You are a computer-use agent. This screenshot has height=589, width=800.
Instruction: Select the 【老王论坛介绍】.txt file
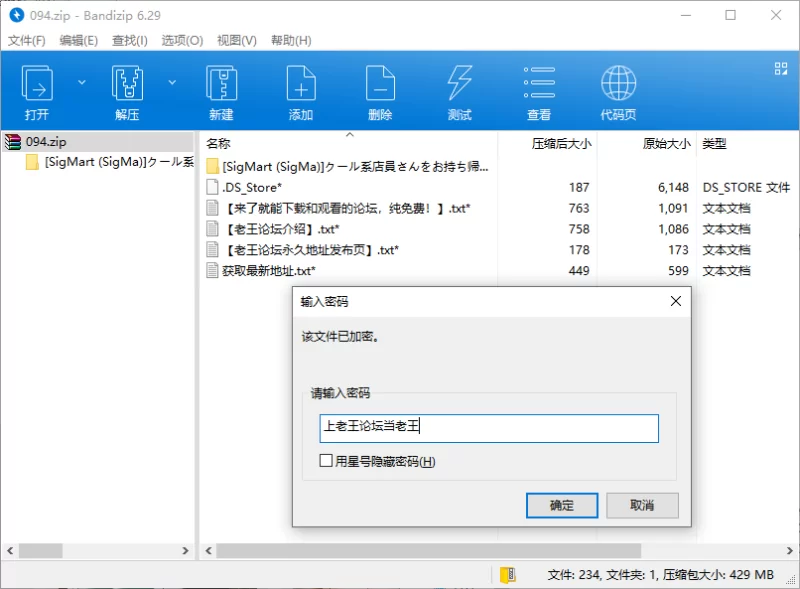(281, 229)
